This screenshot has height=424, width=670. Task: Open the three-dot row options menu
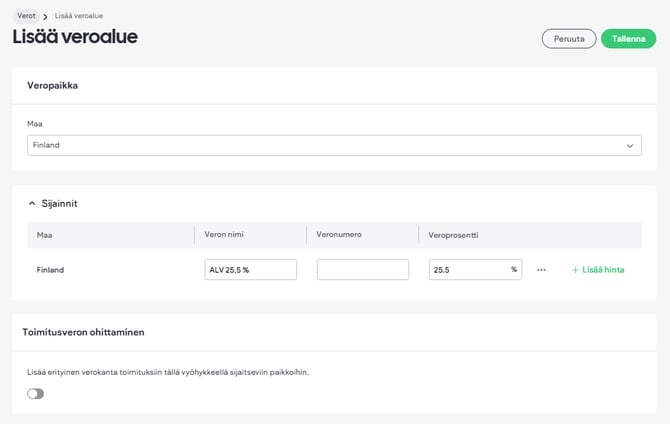click(541, 270)
